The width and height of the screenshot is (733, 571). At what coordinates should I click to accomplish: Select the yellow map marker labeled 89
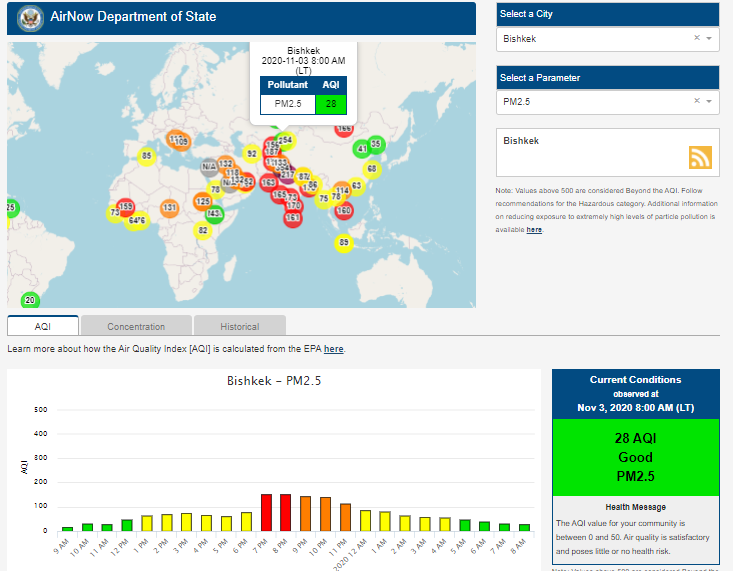click(x=344, y=243)
